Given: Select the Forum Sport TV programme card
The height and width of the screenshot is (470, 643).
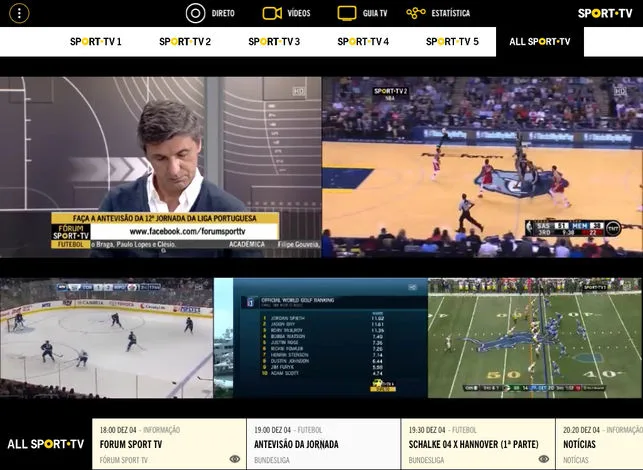Looking at the screenshot, I should coord(169,444).
